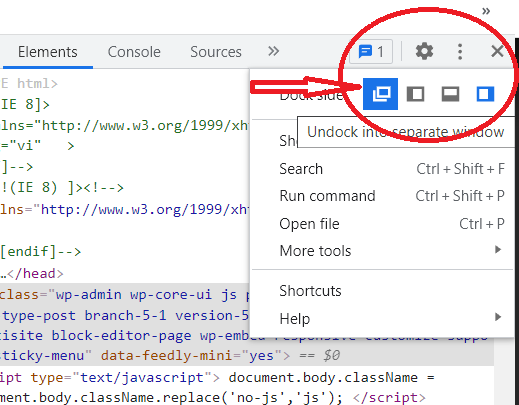Click the 'type-post branch-5-1' class line
Viewport: 519px width, 405px height.
124,315
